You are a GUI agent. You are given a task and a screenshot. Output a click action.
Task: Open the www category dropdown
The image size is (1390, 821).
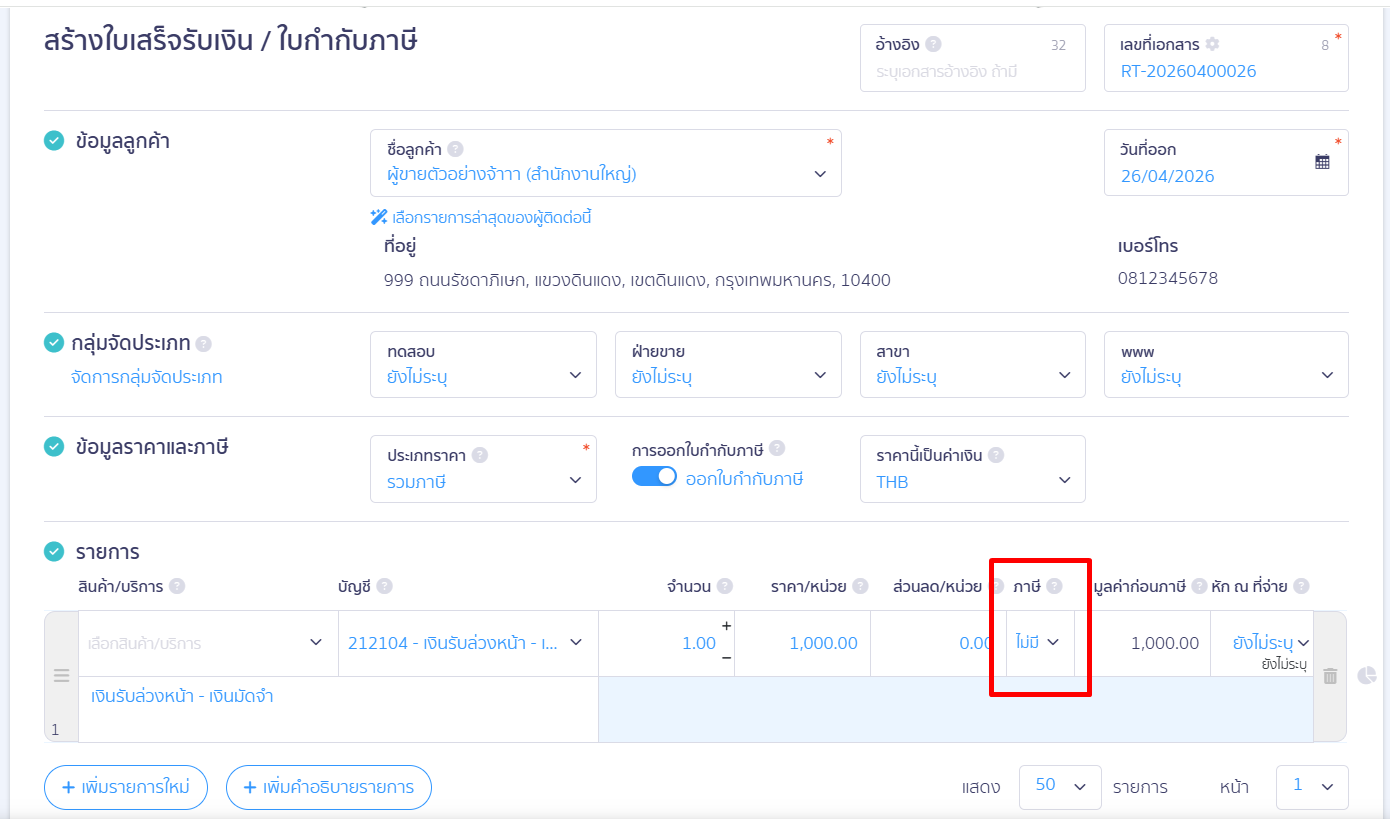[1227, 365]
